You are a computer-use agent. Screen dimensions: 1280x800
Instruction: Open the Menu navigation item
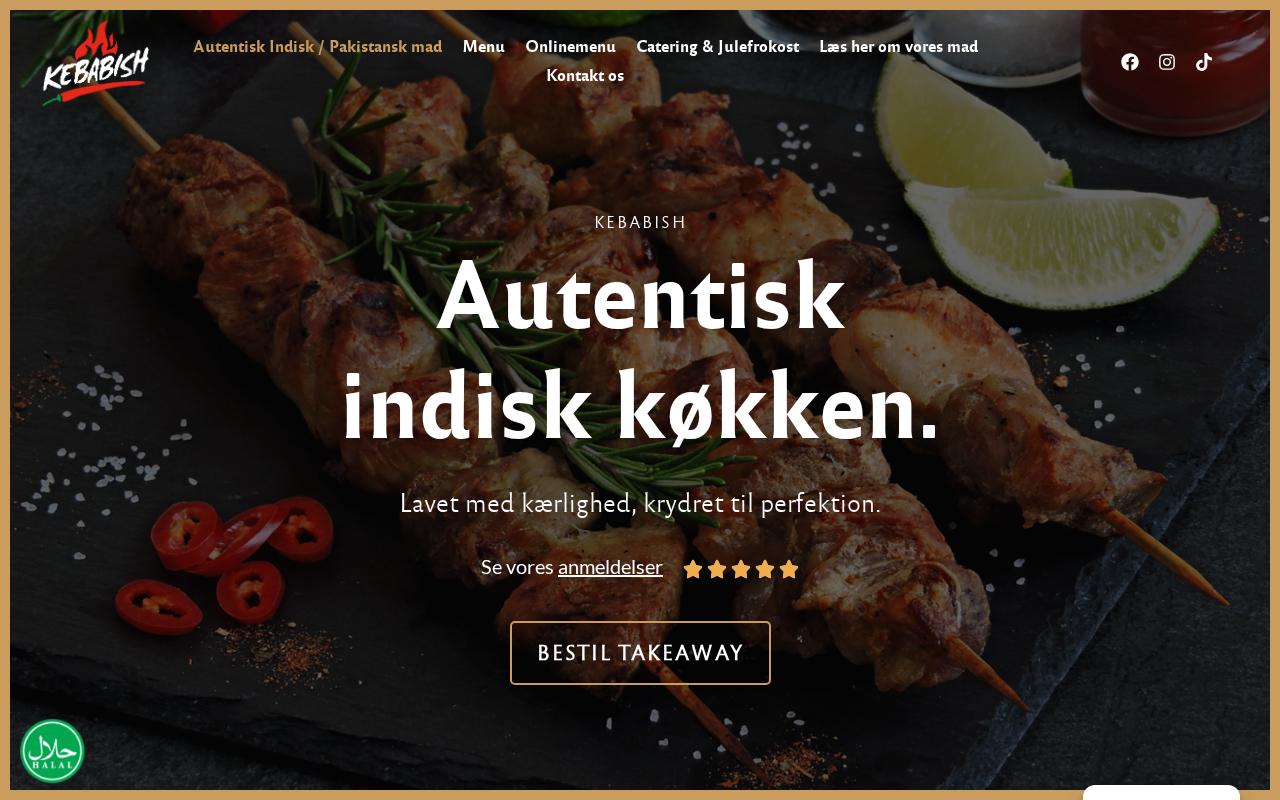pyautogui.click(x=484, y=46)
